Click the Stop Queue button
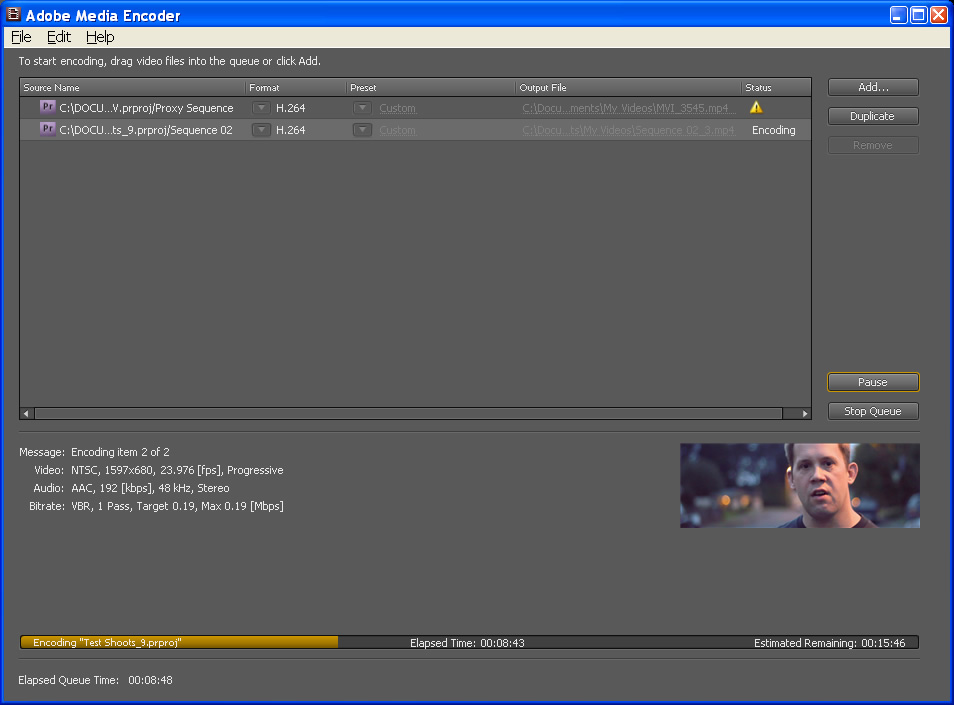The width and height of the screenshot is (954, 705). click(873, 411)
